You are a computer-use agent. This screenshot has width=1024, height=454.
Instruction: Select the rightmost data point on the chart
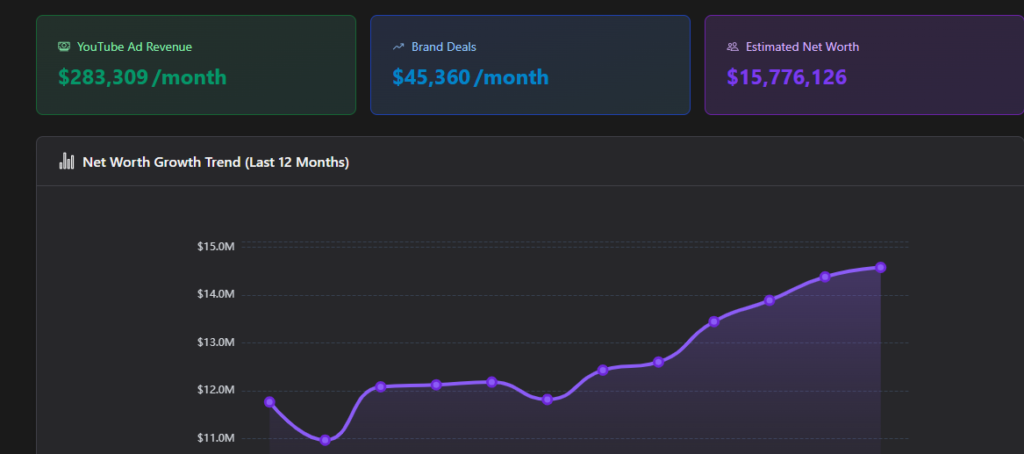(x=880, y=267)
